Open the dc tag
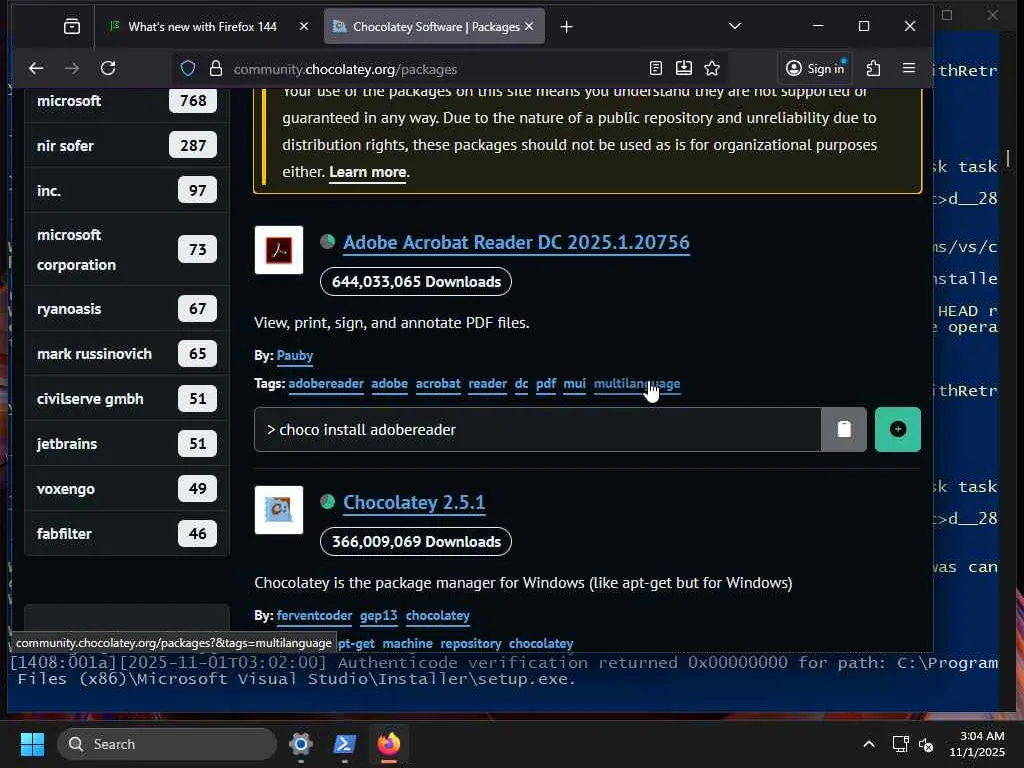This screenshot has width=1024, height=768. [521, 383]
